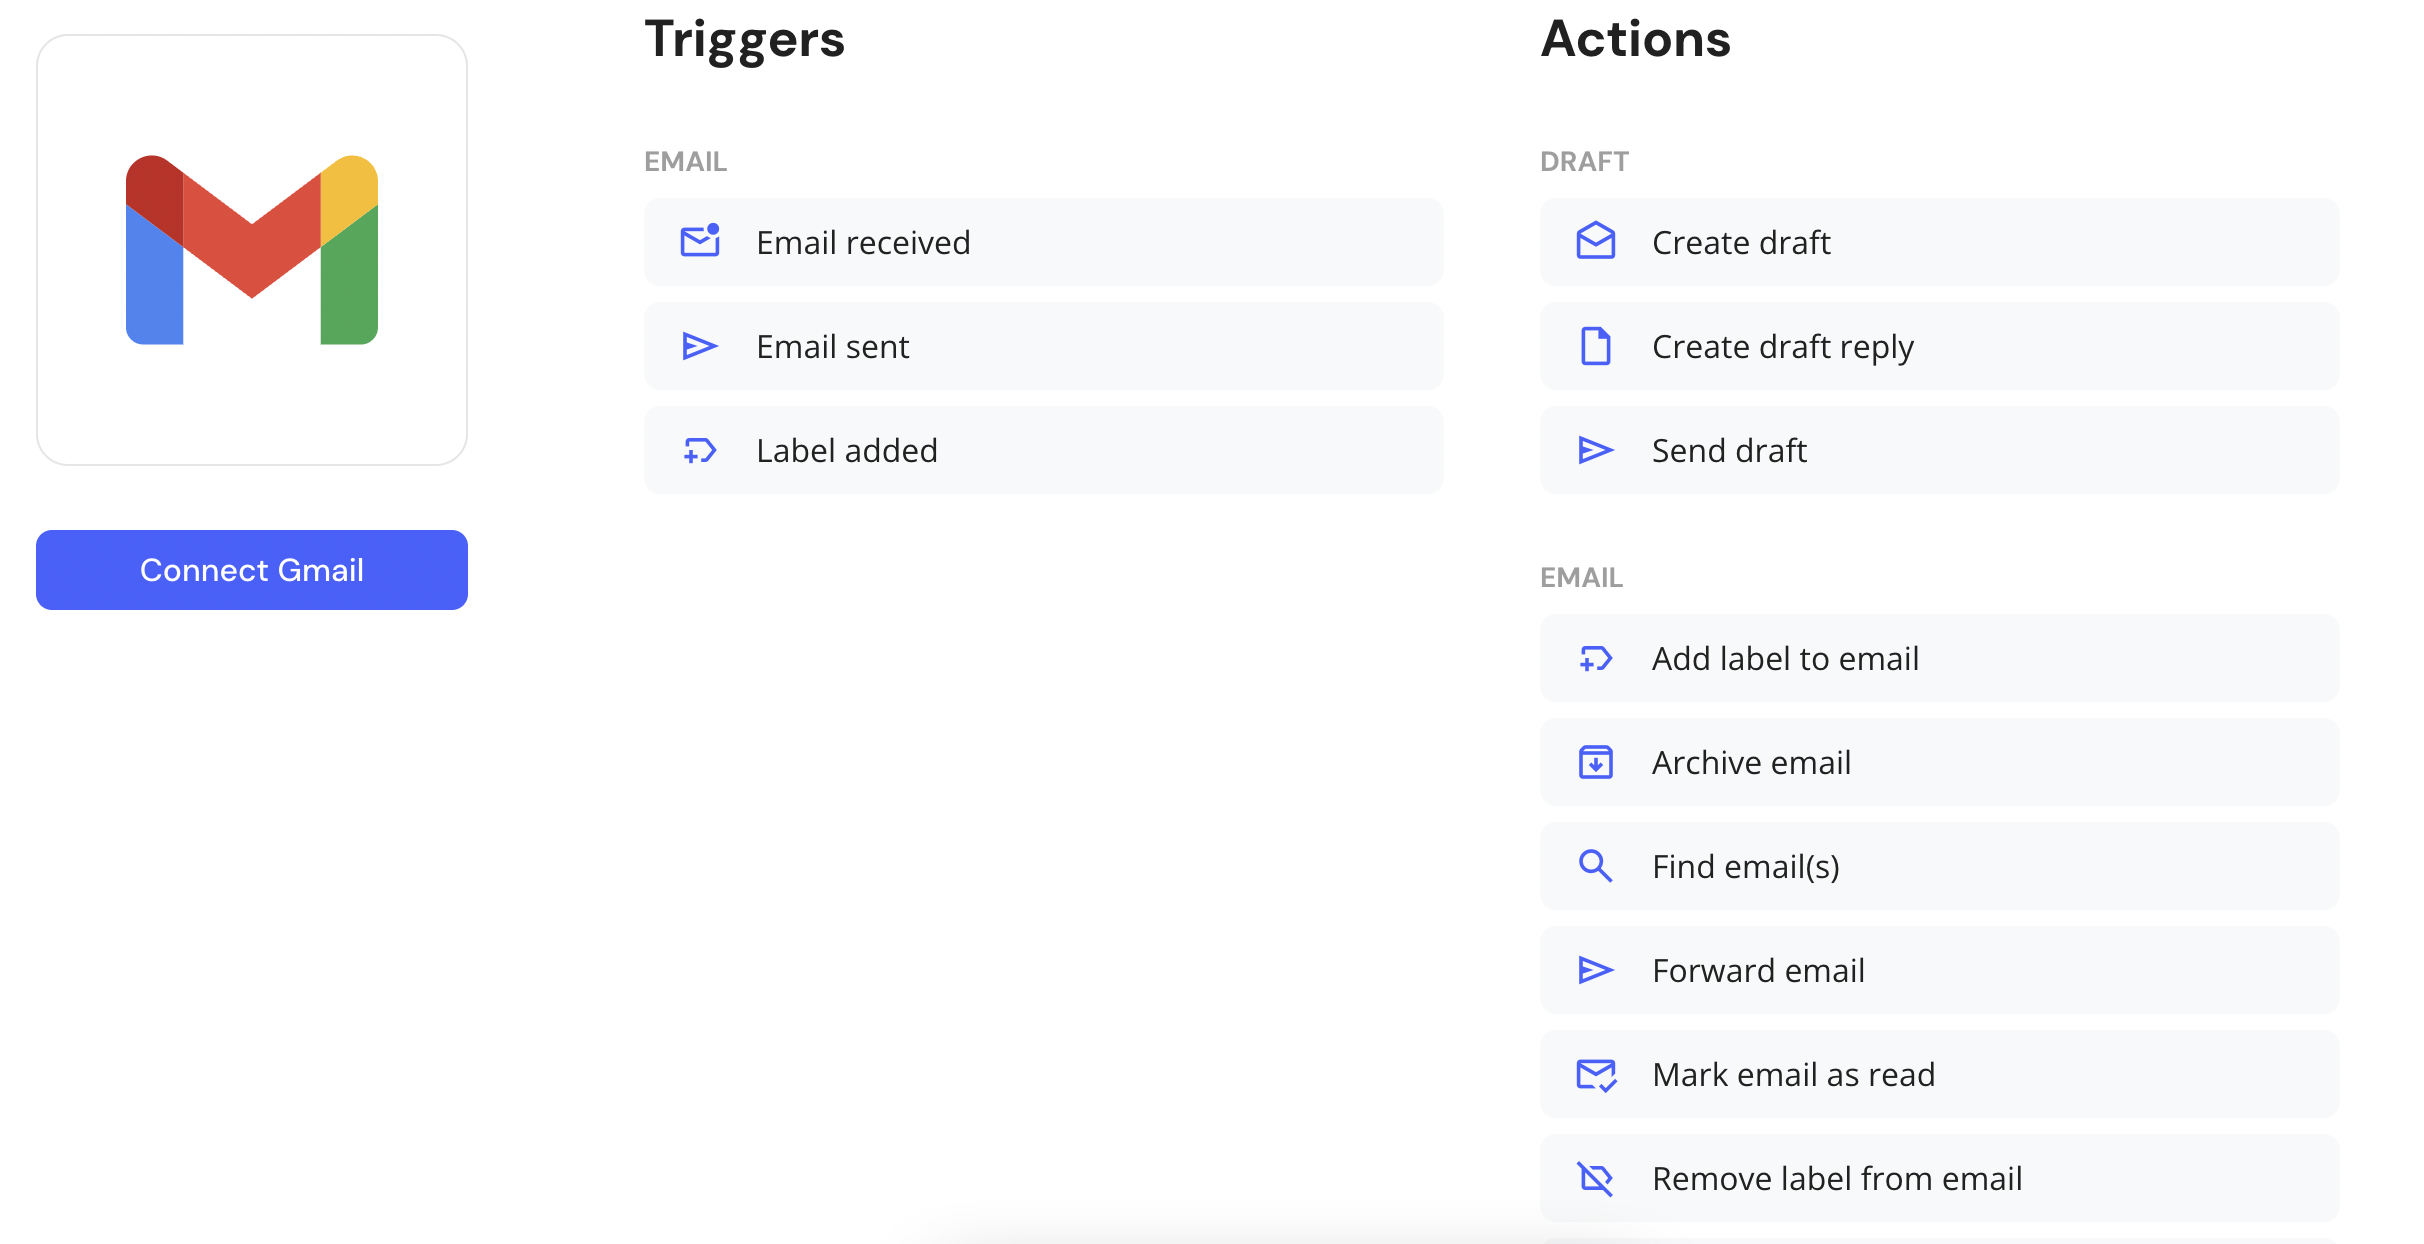Select the Email sent trigger row
The image size is (2424, 1244).
coord(1043,346)
